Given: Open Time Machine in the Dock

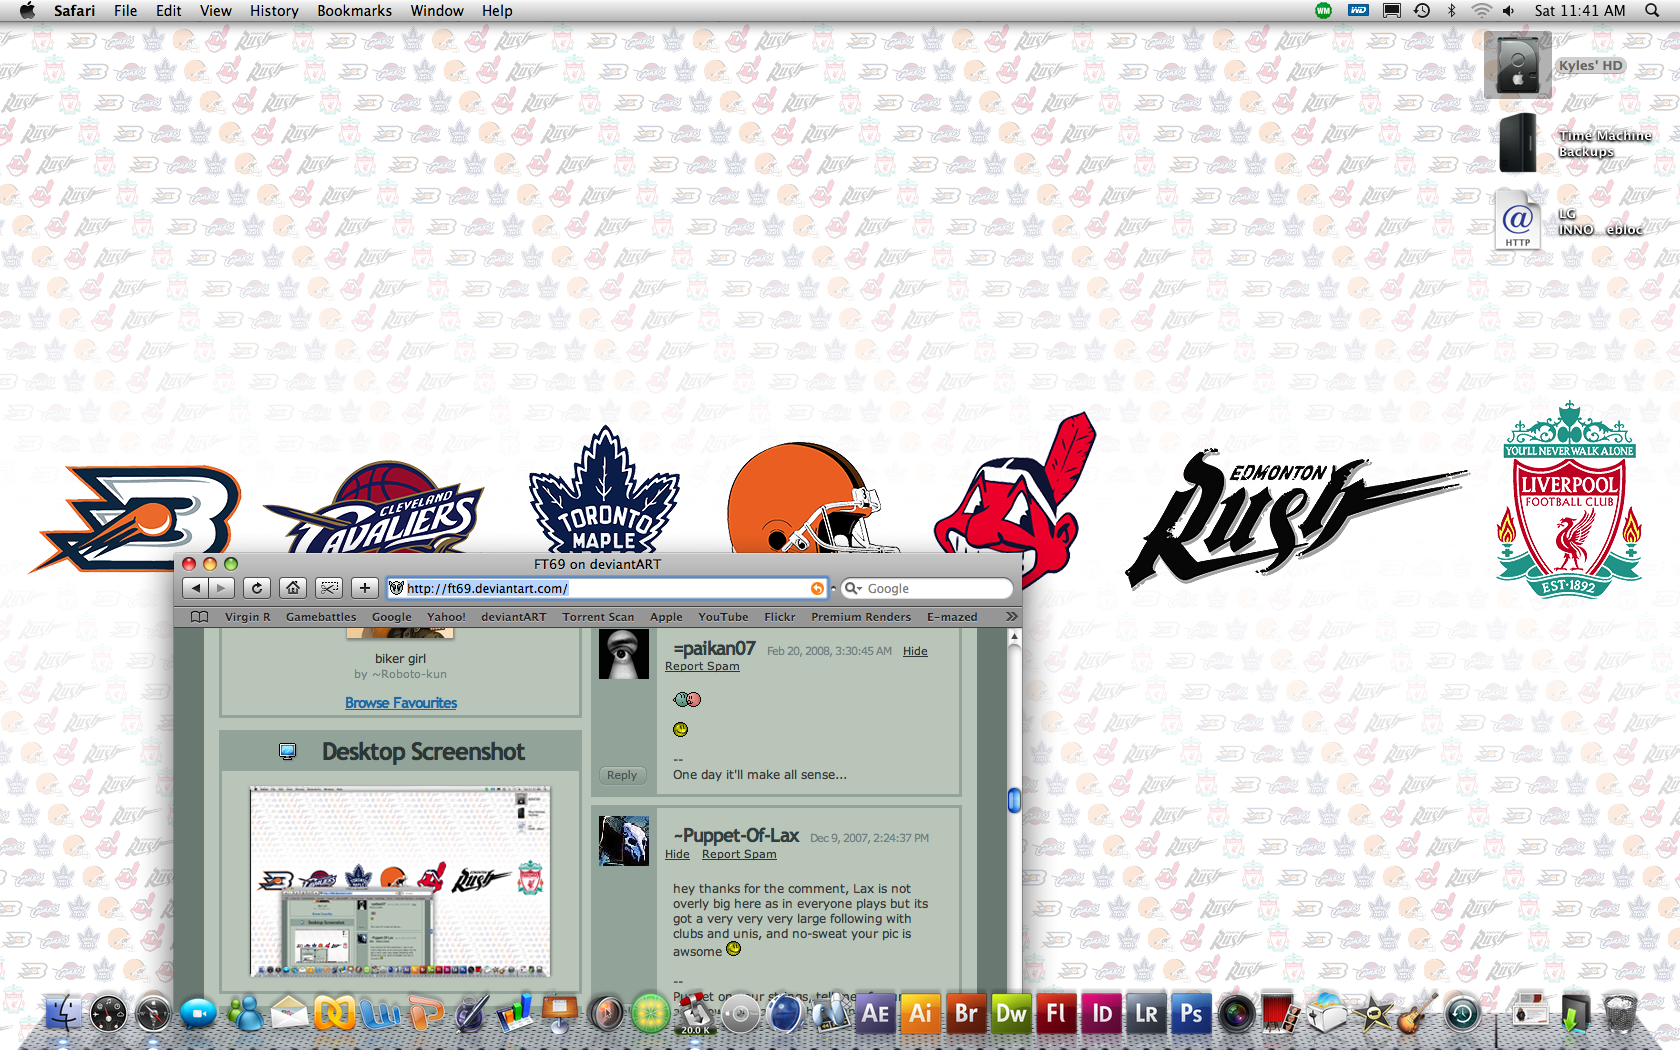Looking at the screenshot, I should pos(1462,1014).
